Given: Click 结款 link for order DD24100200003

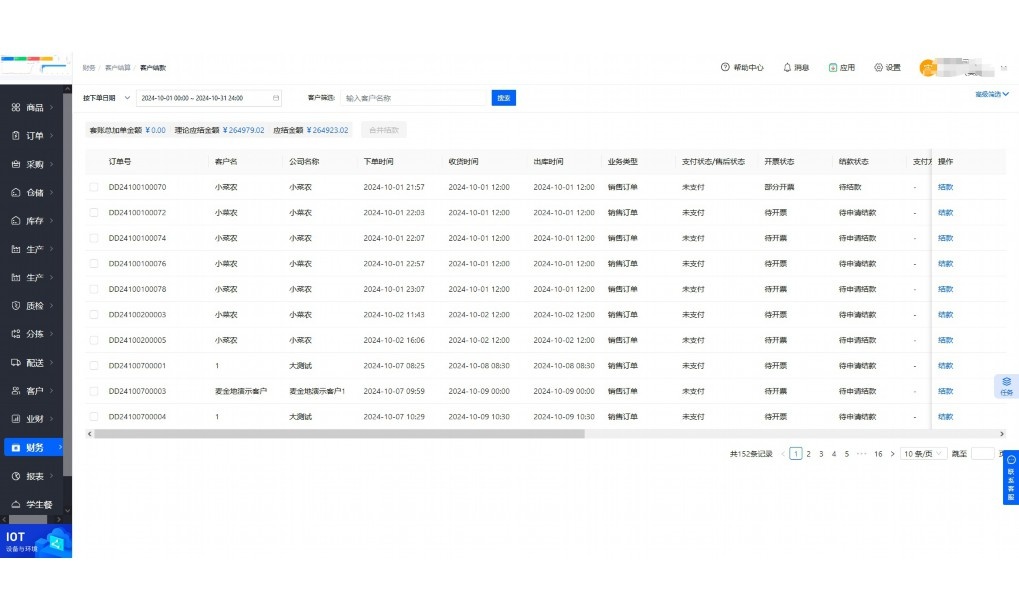Looking at the screenshot, I should point(944,314).
